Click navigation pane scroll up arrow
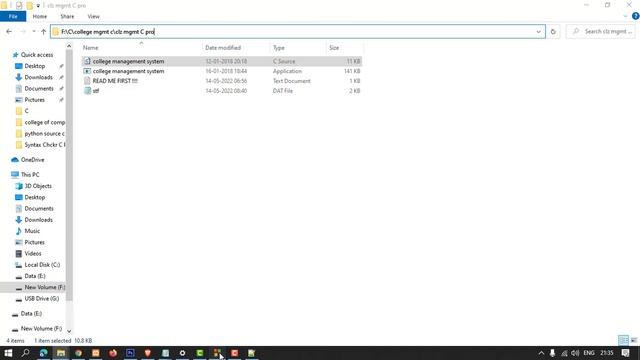This screenshot has width=640, height=360. click(x=69, y=46)
